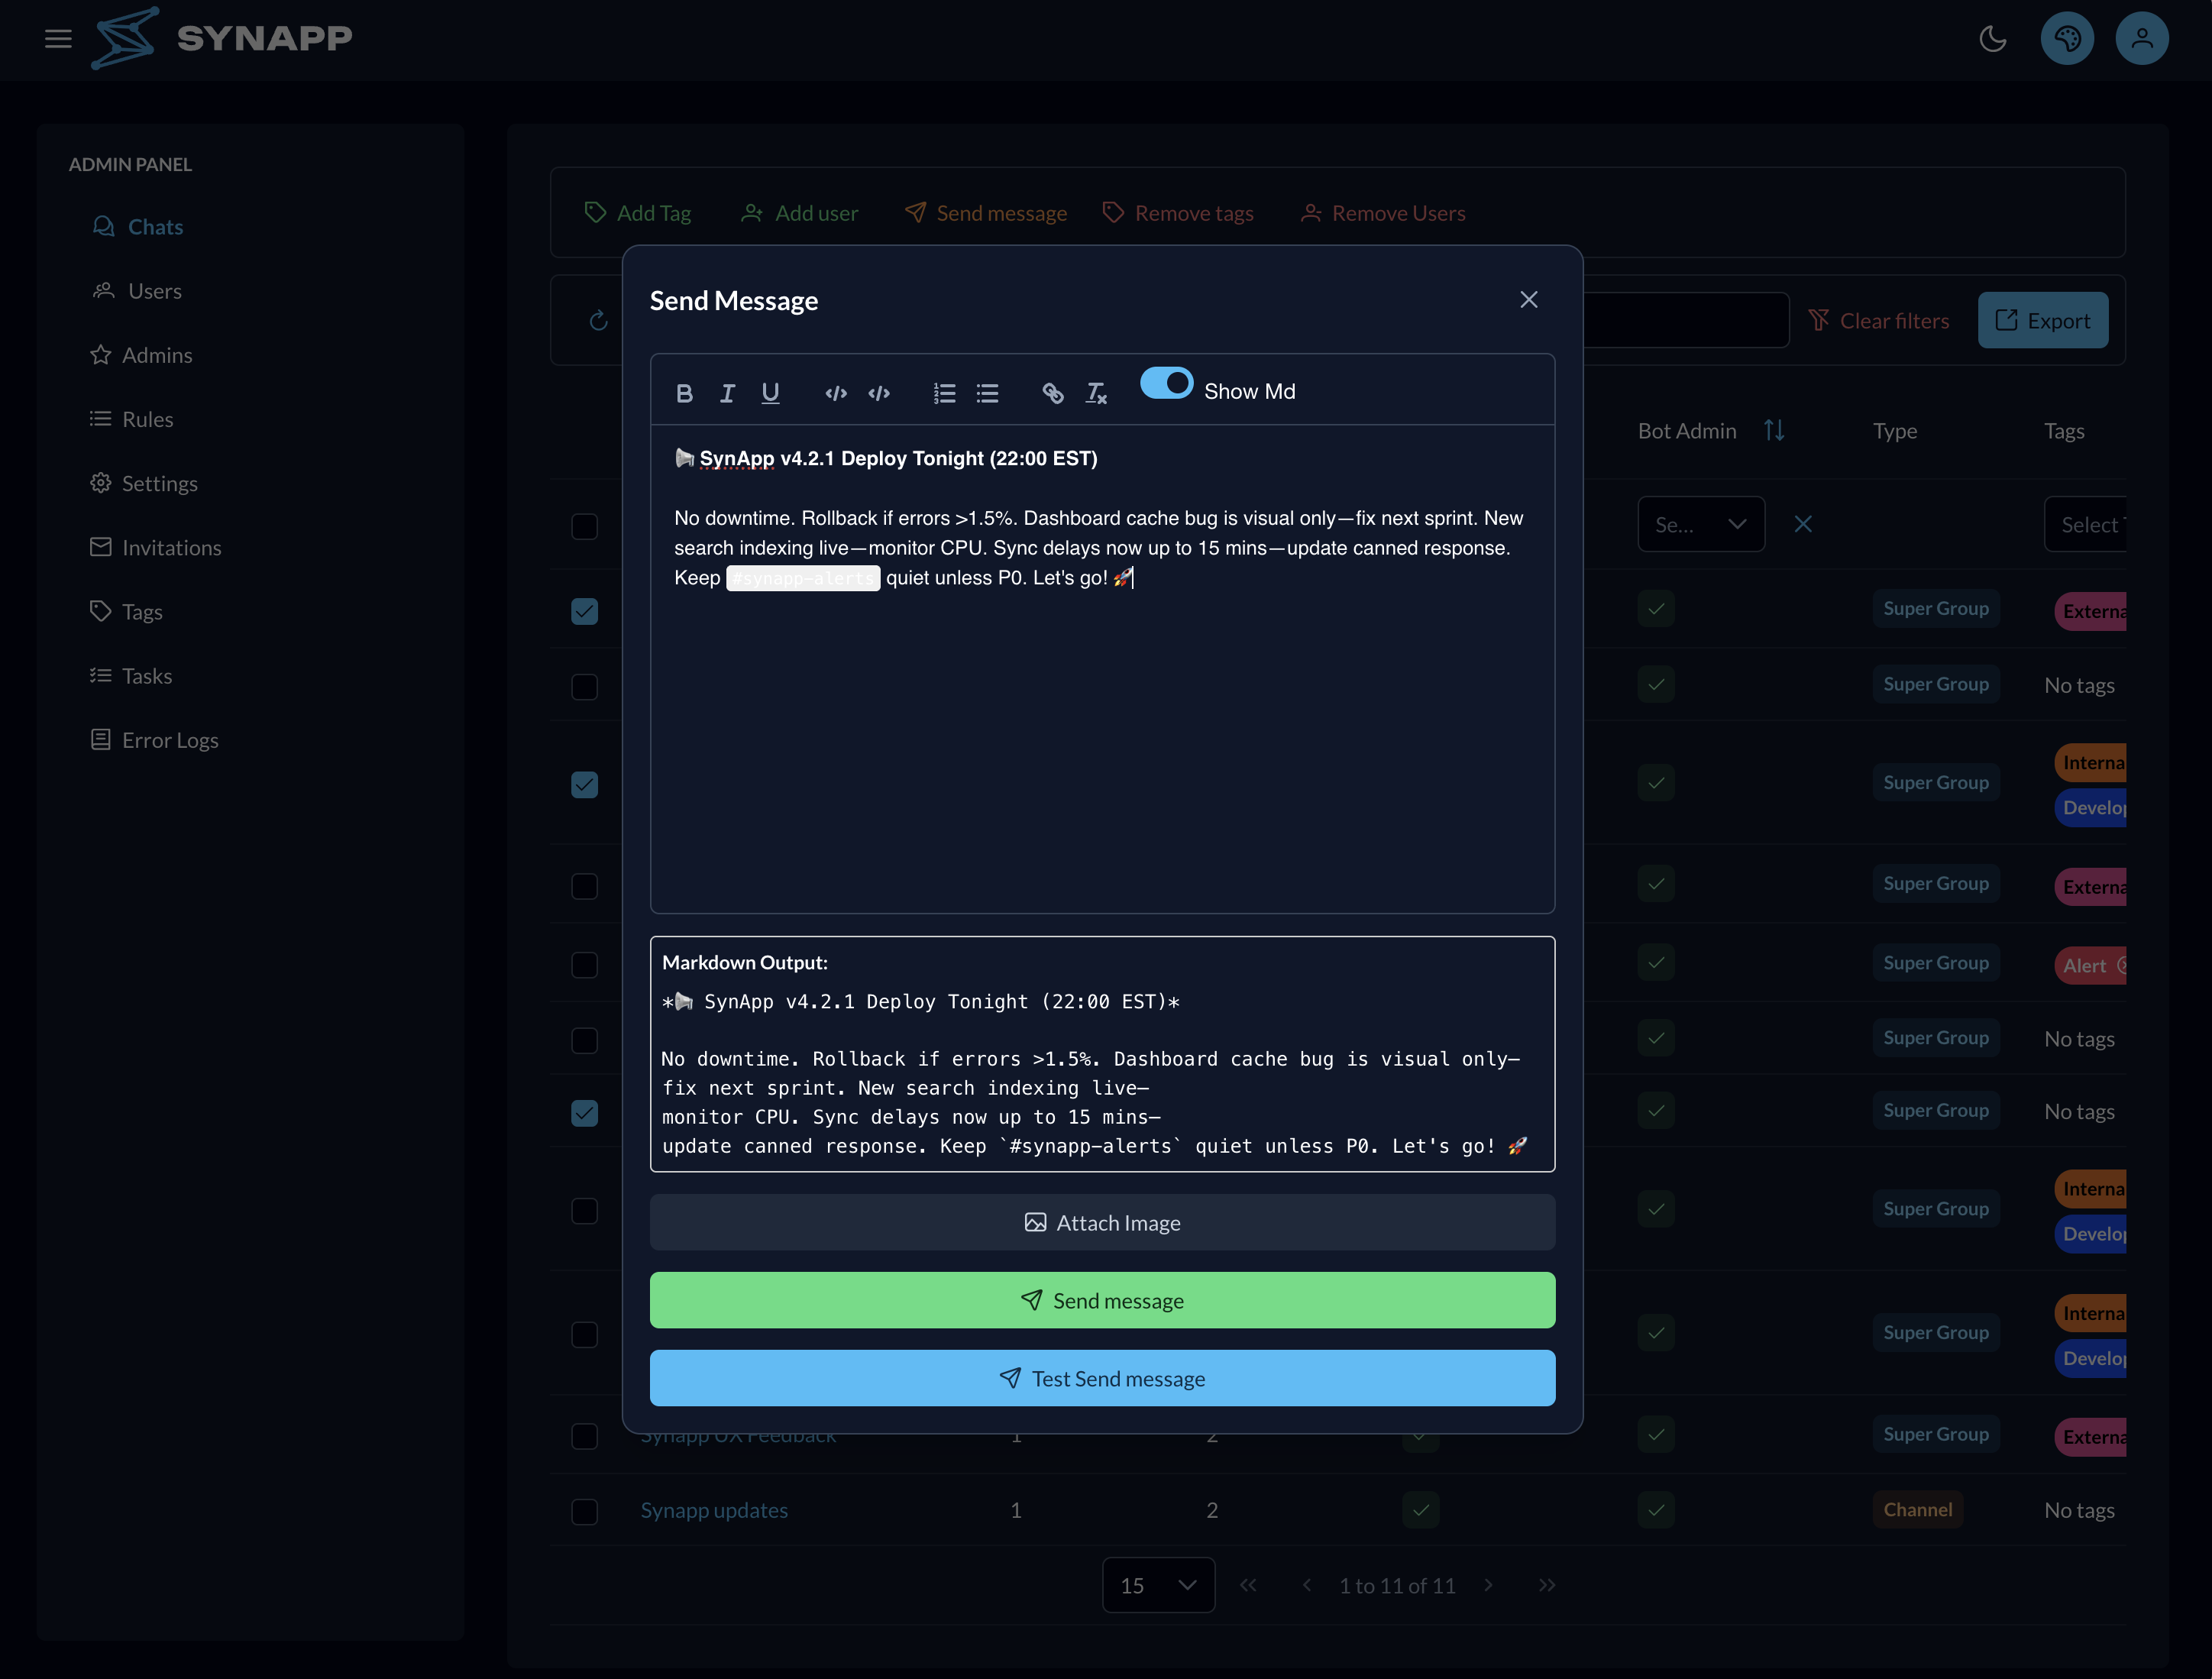2212x1679 pixels.
Task: Insert bulleted list in editor
Action: click(x=987, y=393)
